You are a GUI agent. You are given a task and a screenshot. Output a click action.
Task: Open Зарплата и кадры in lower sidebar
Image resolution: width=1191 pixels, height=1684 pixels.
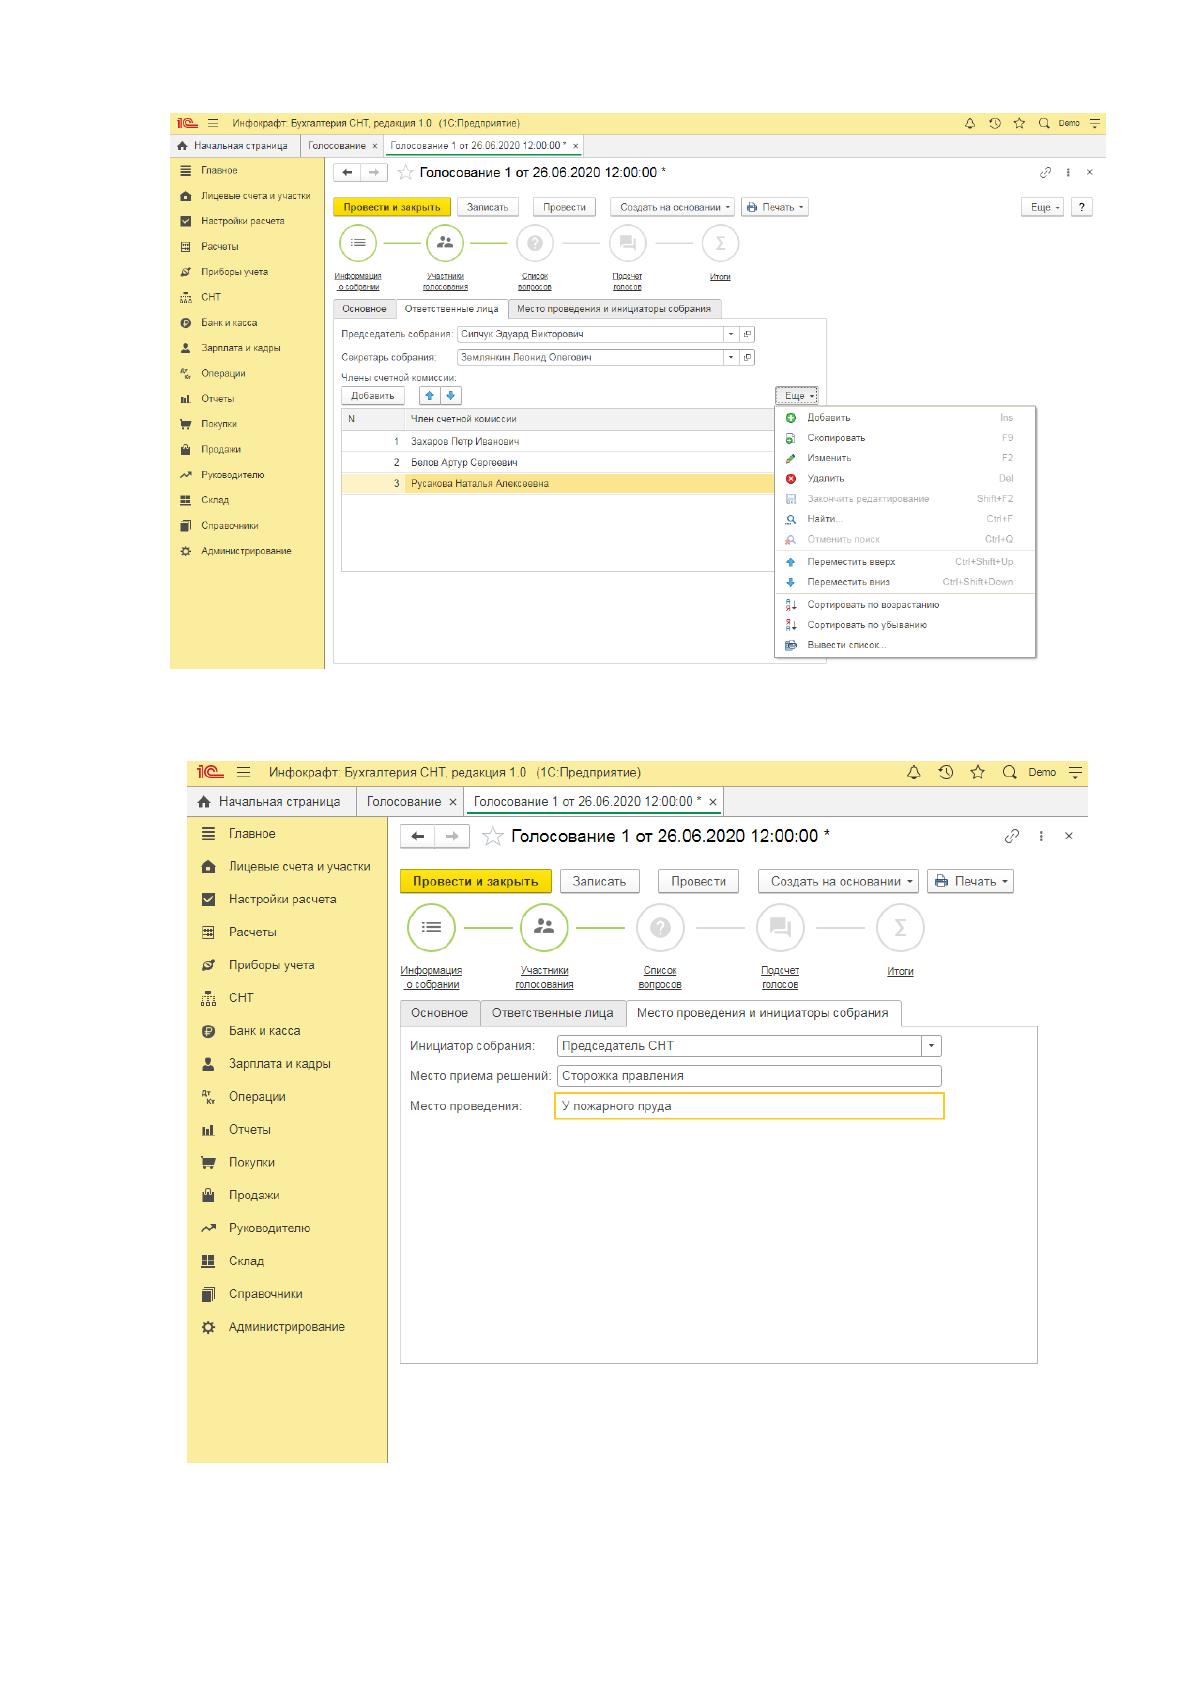tap(279, 1064)
